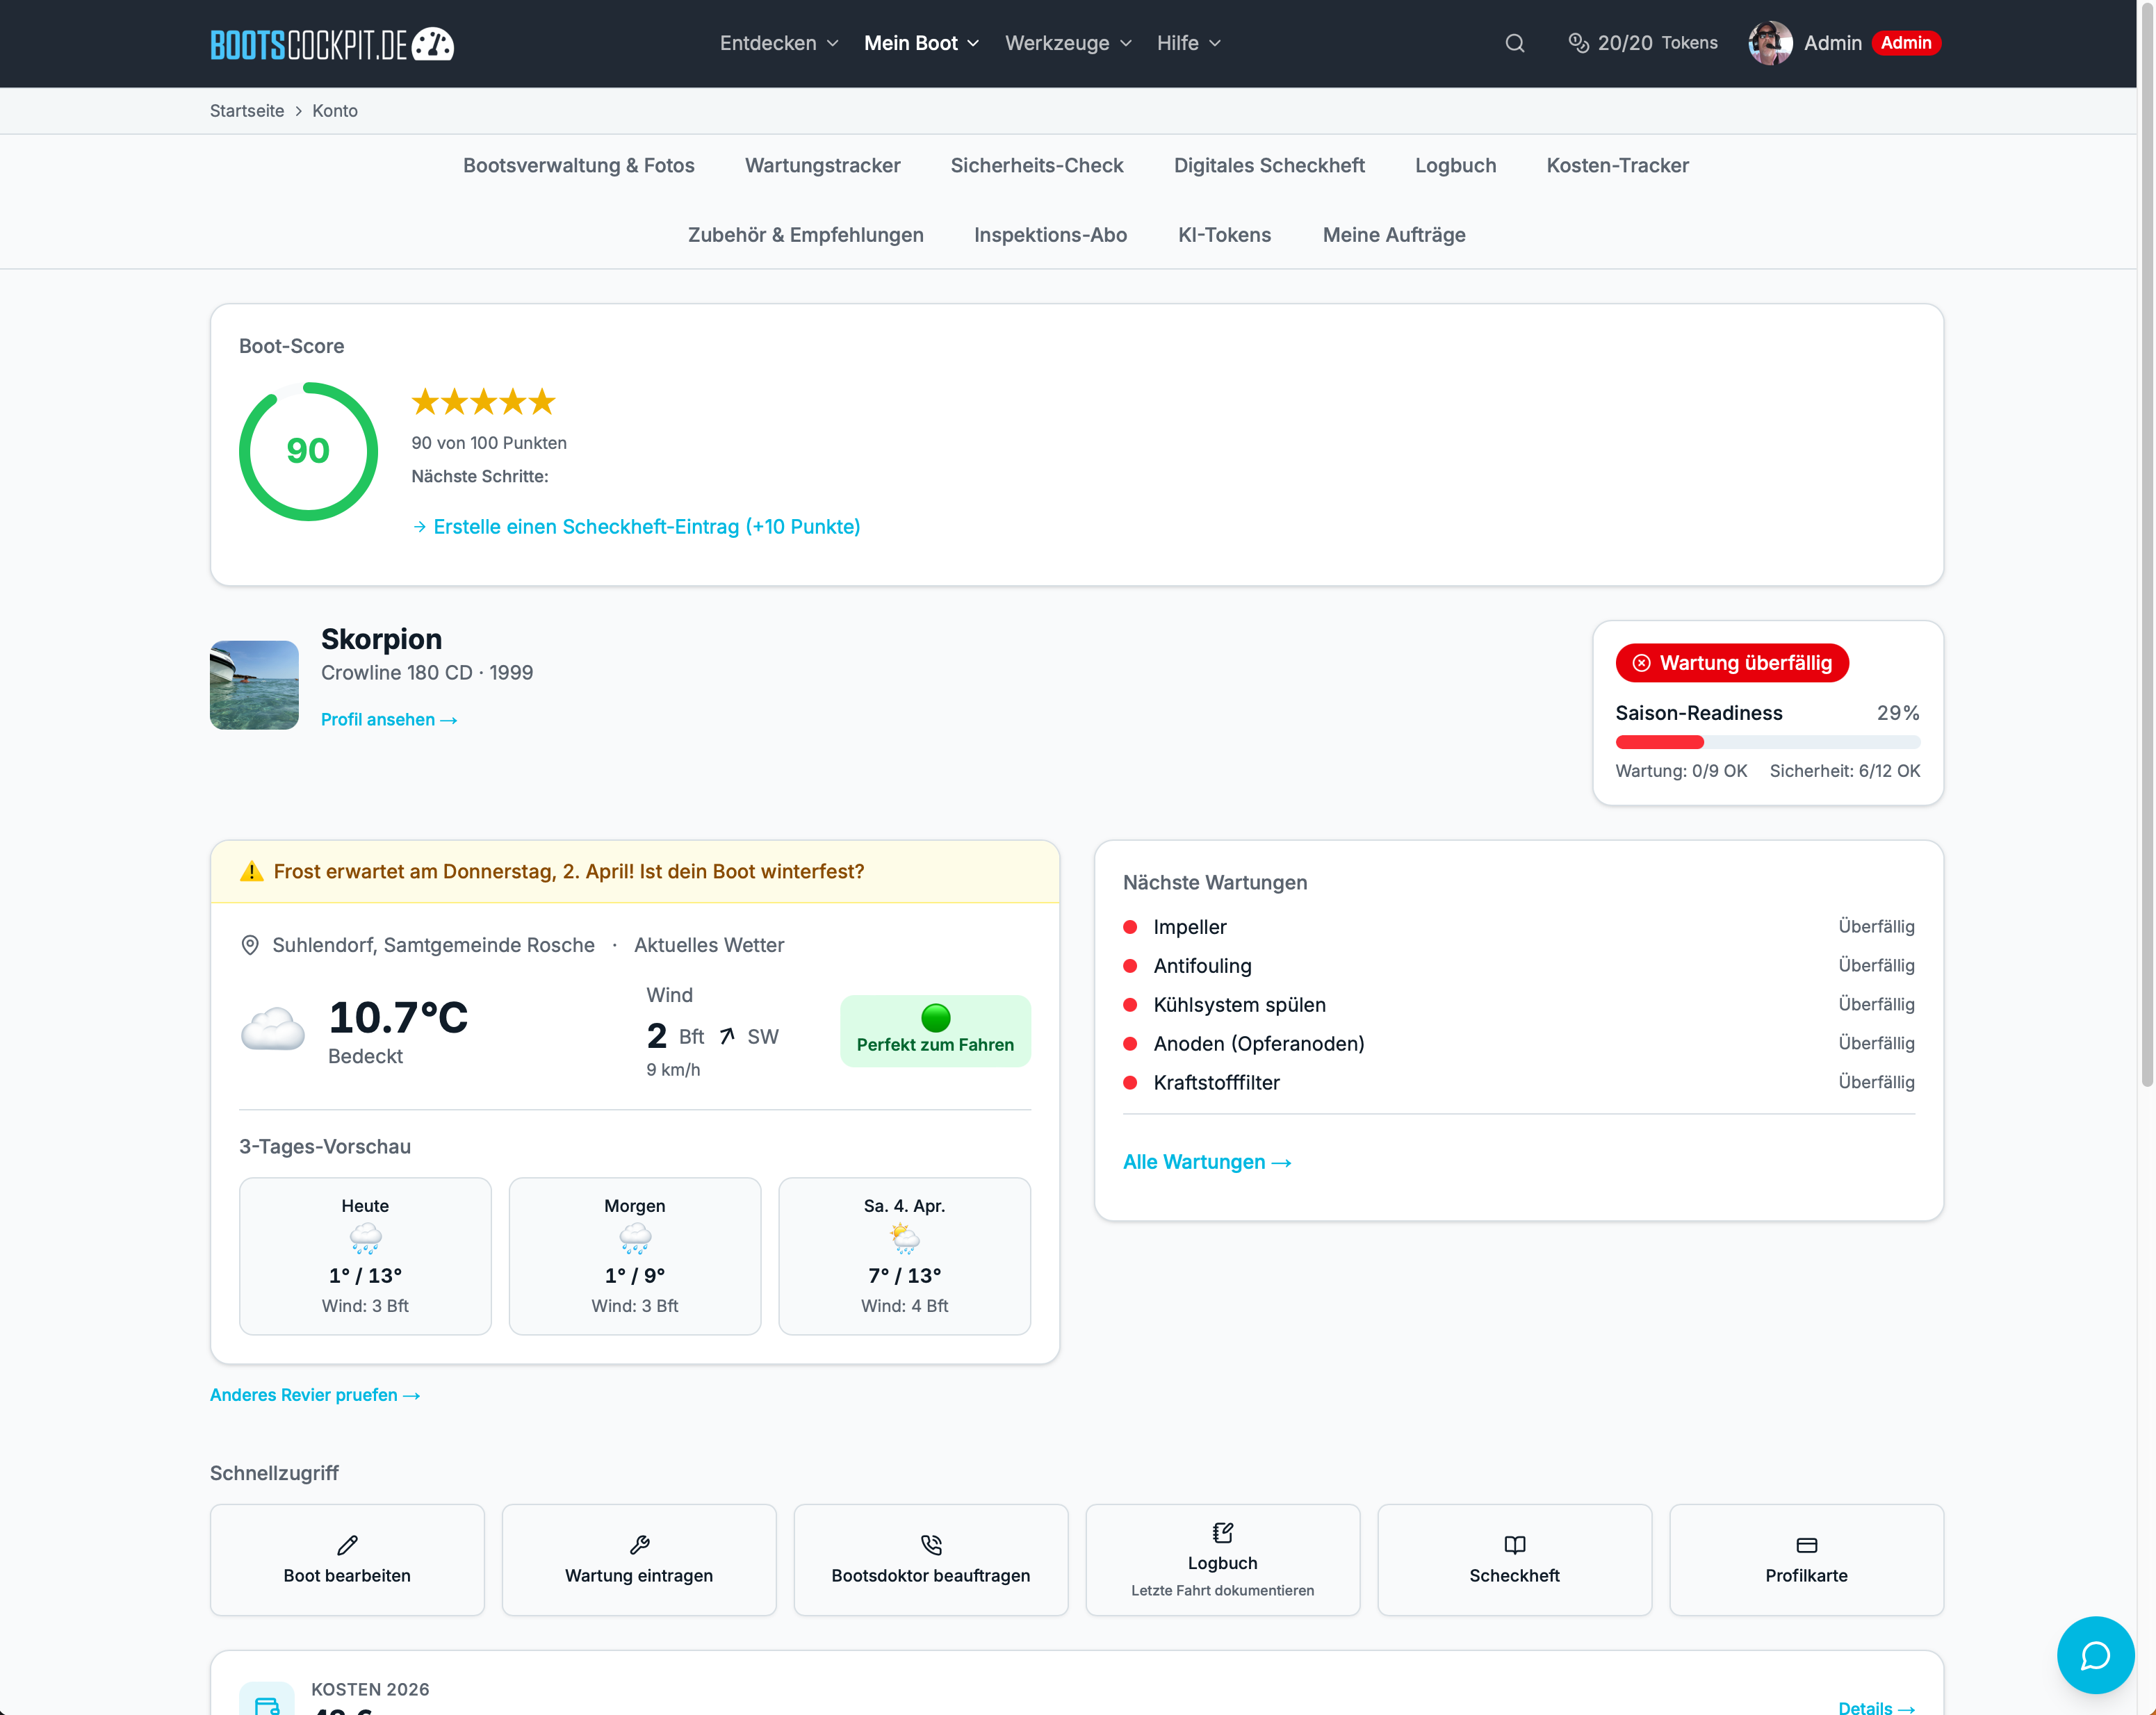Click the Logbuch notebook icon tile

pyautogui.click(x=1222, y=1533)
